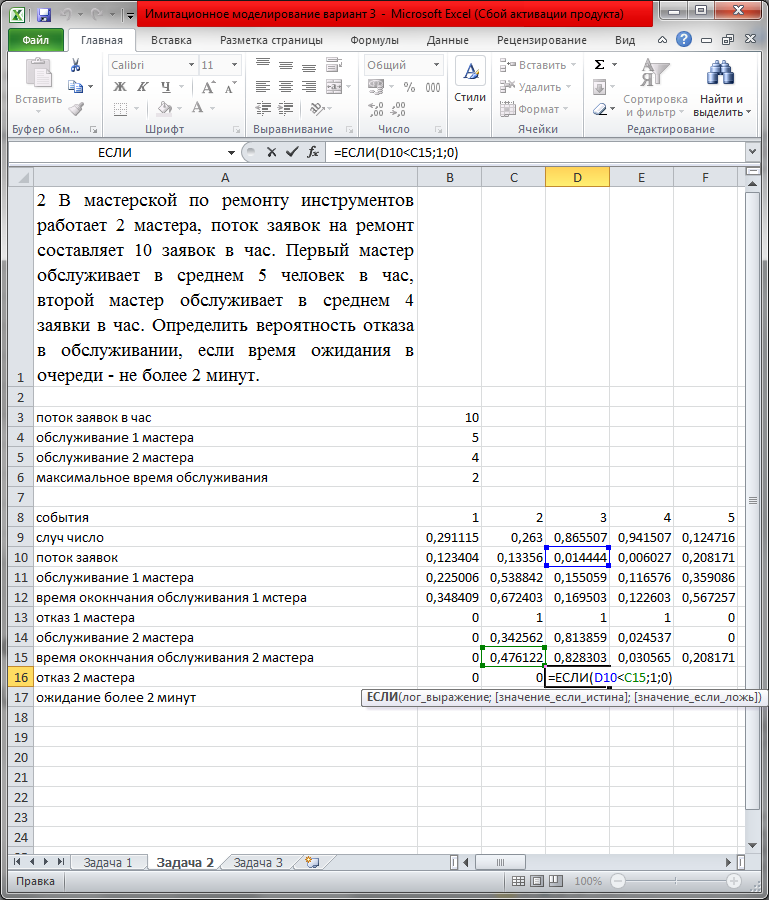The height and width of the screenshot is (900, 769).
Task: Apply Comma Style (000) format
Action: point(433,87)
